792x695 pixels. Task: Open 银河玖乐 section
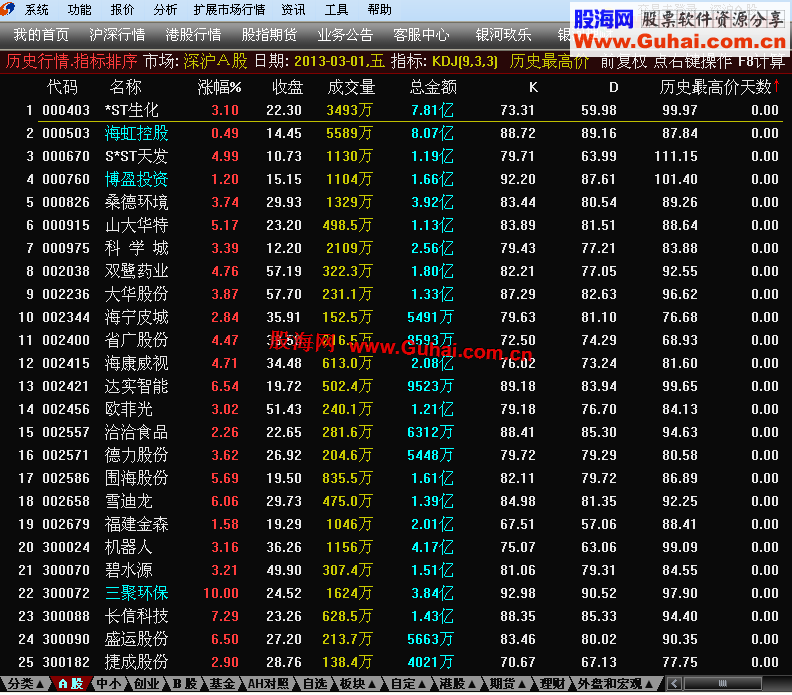click(503, 35)
